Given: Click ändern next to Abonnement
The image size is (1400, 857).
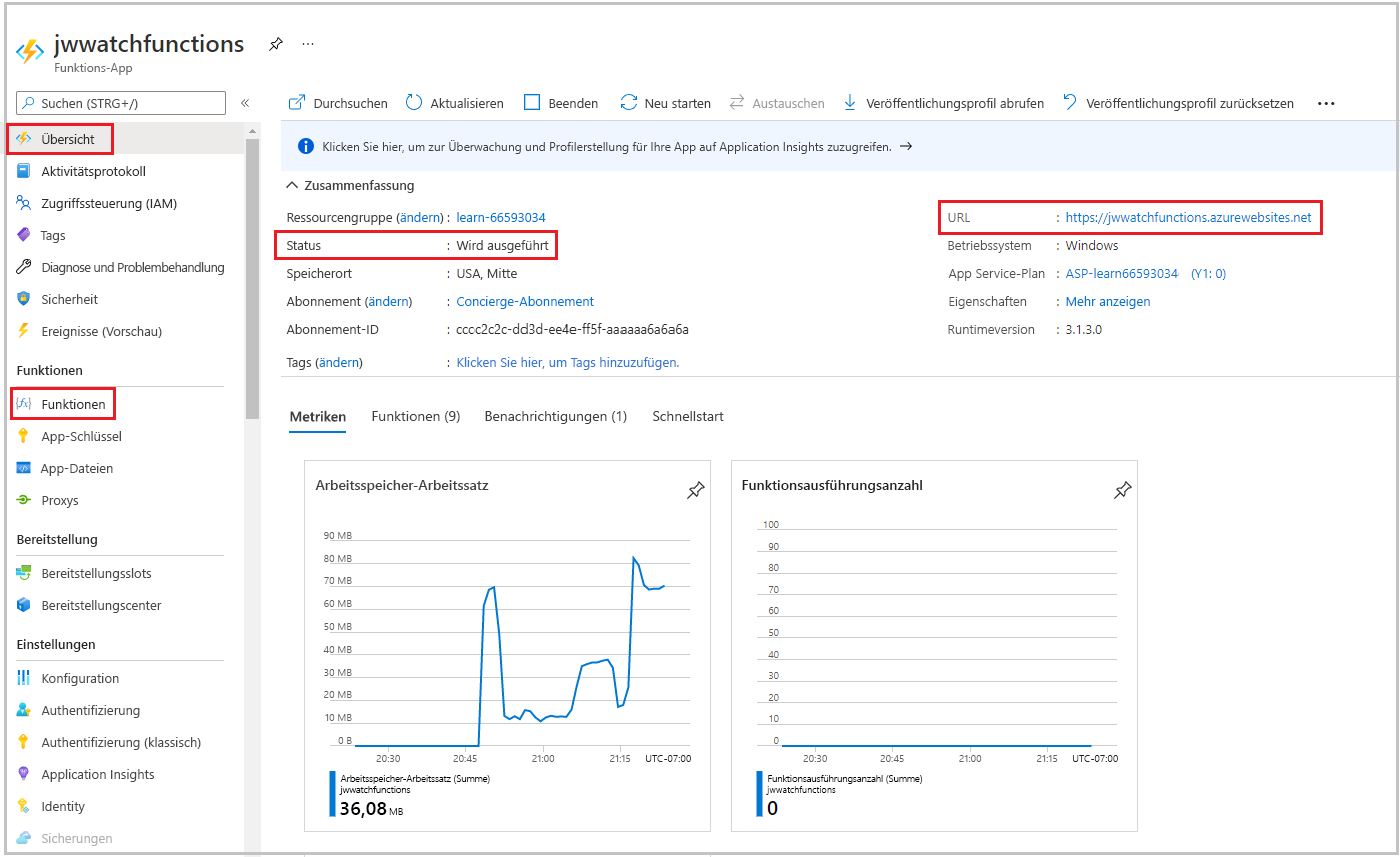Looking at the screenshot, I should pos(389,301).
